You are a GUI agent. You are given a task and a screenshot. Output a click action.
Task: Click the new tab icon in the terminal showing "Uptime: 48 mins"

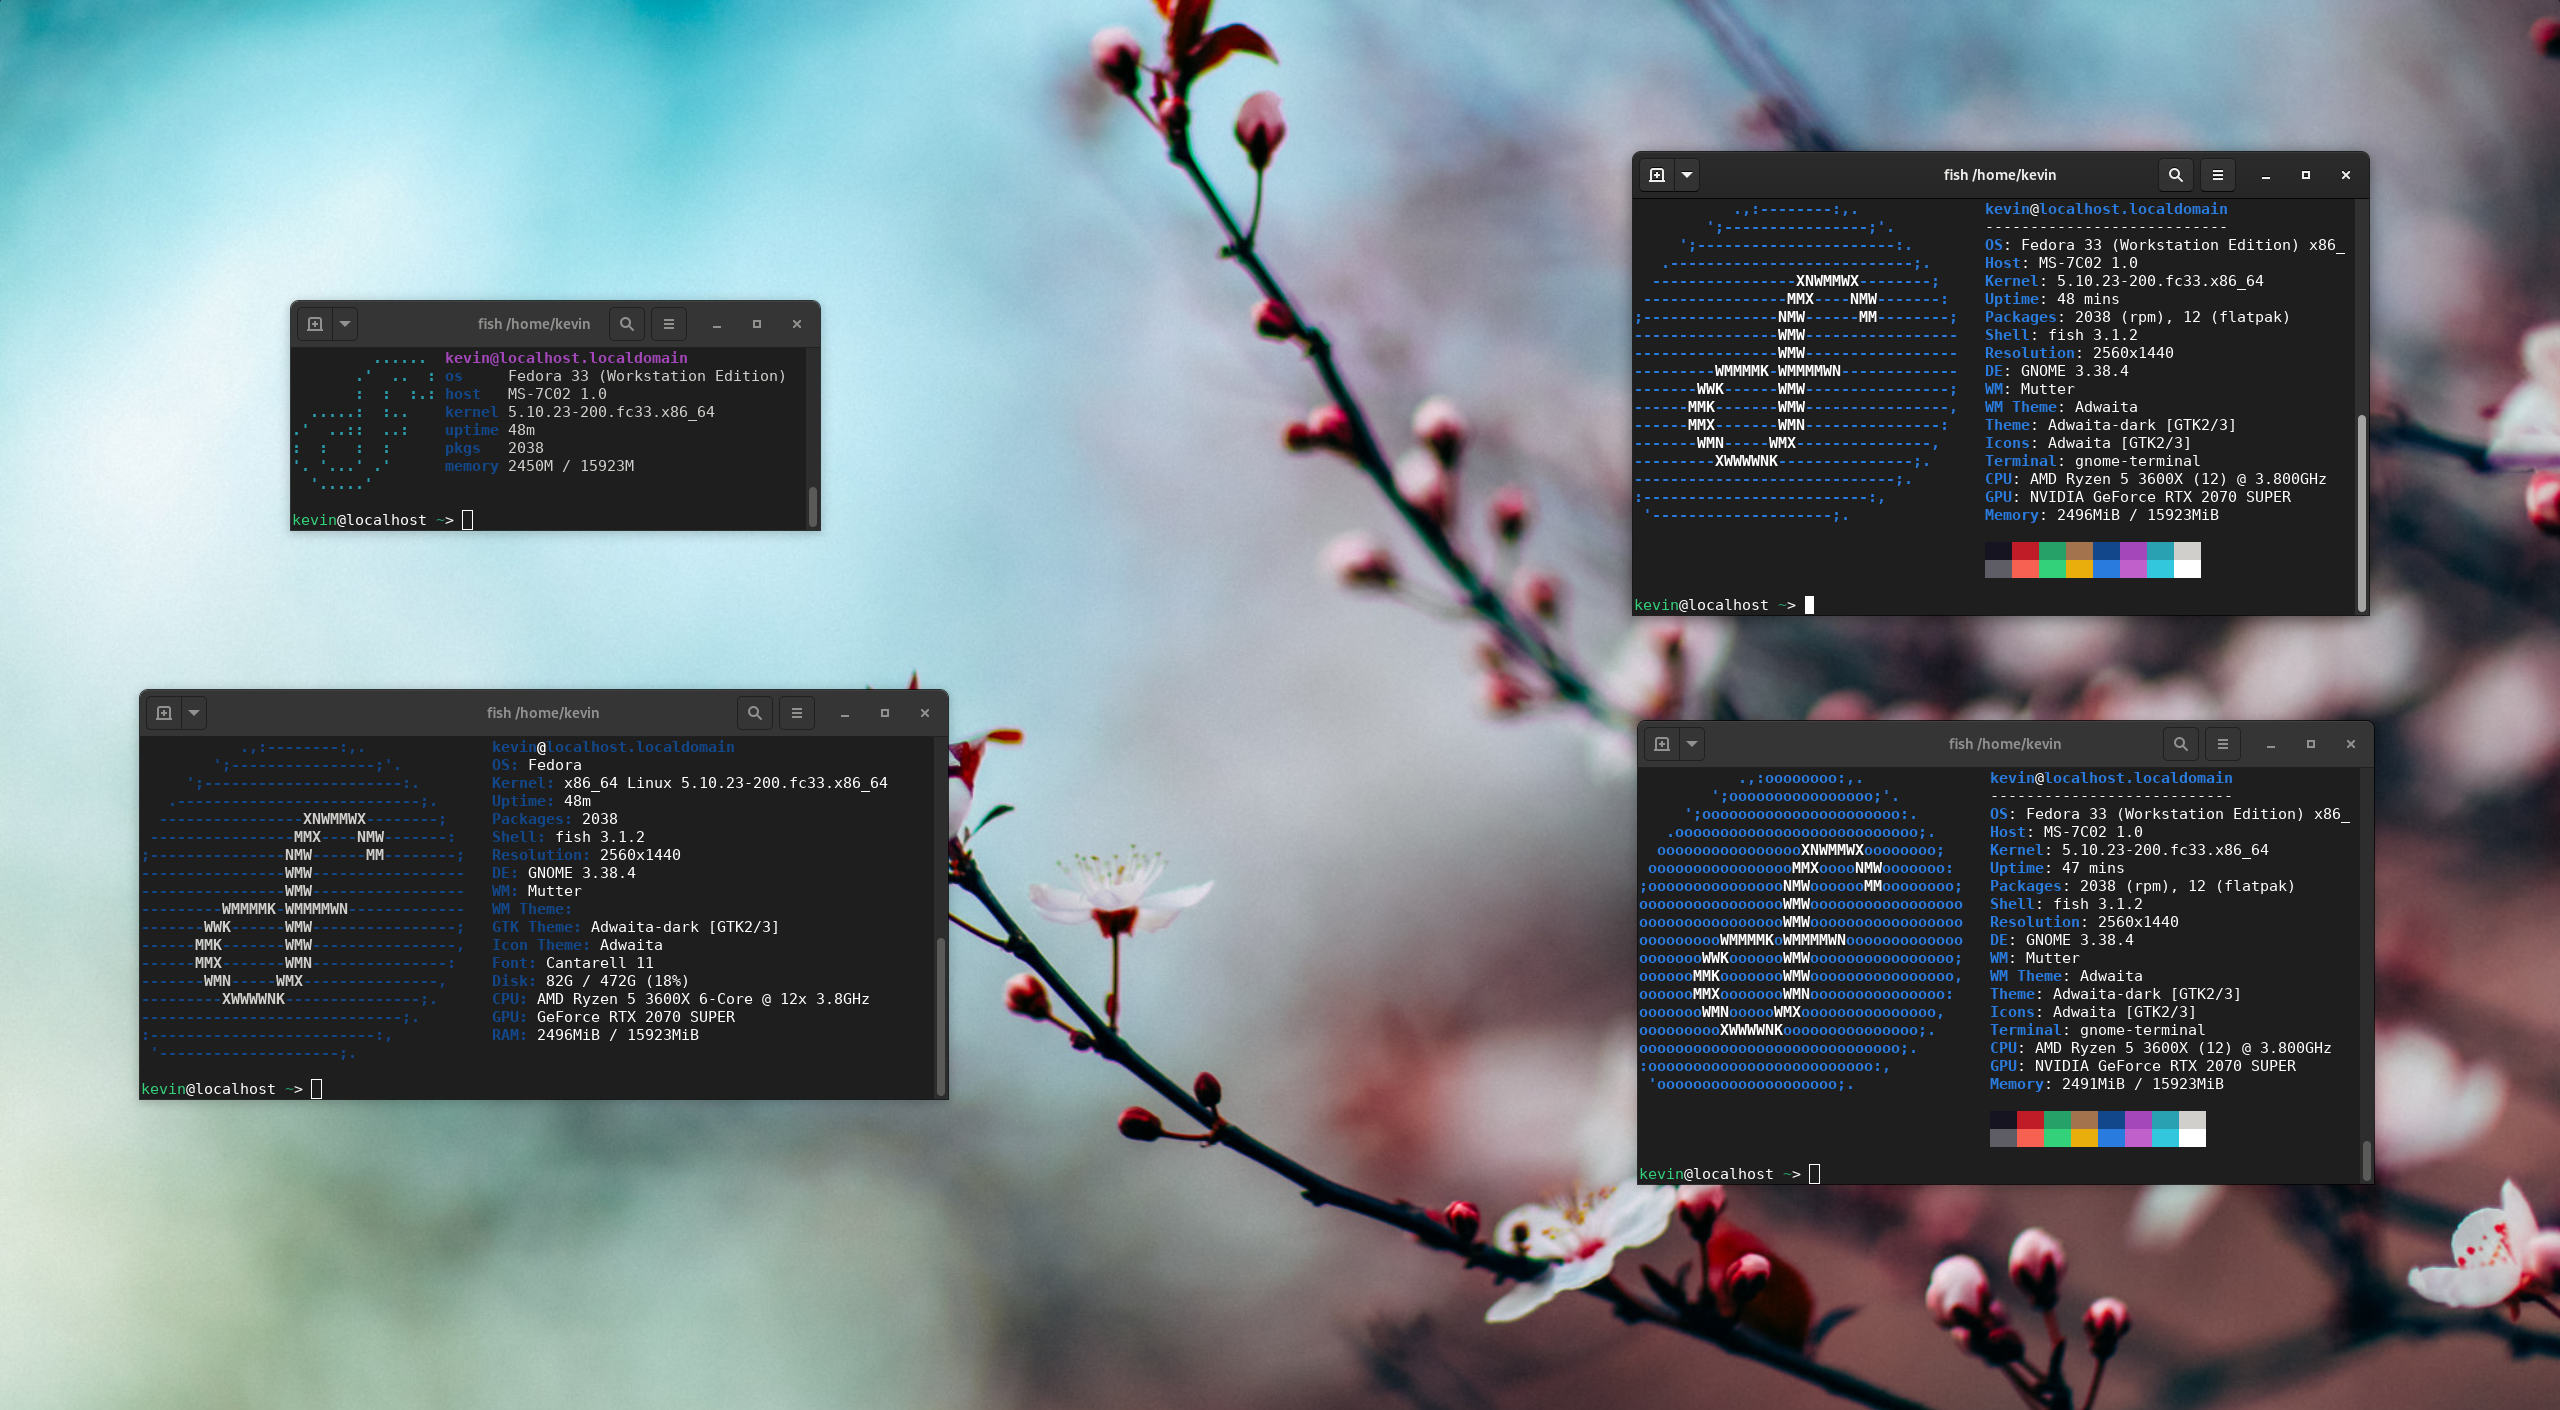1656,175
